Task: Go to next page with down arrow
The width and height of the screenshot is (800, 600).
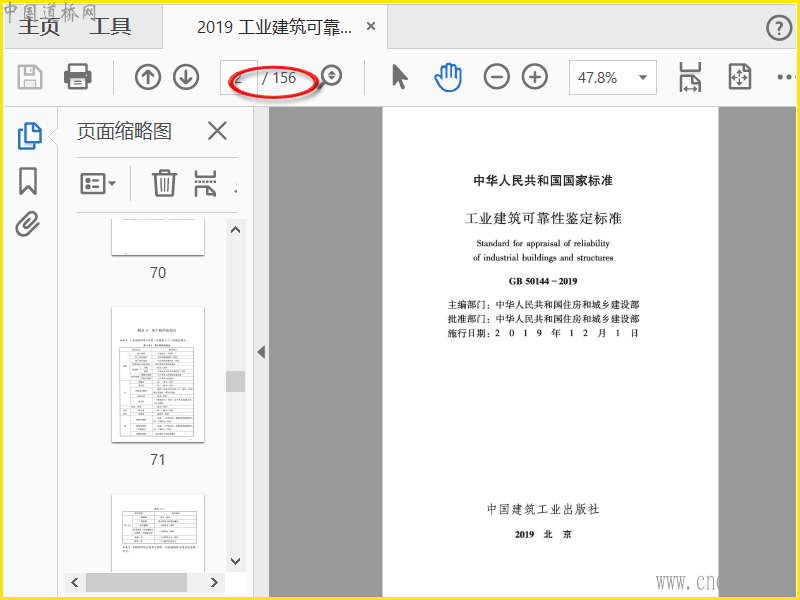Action: (x=186, y=77)
